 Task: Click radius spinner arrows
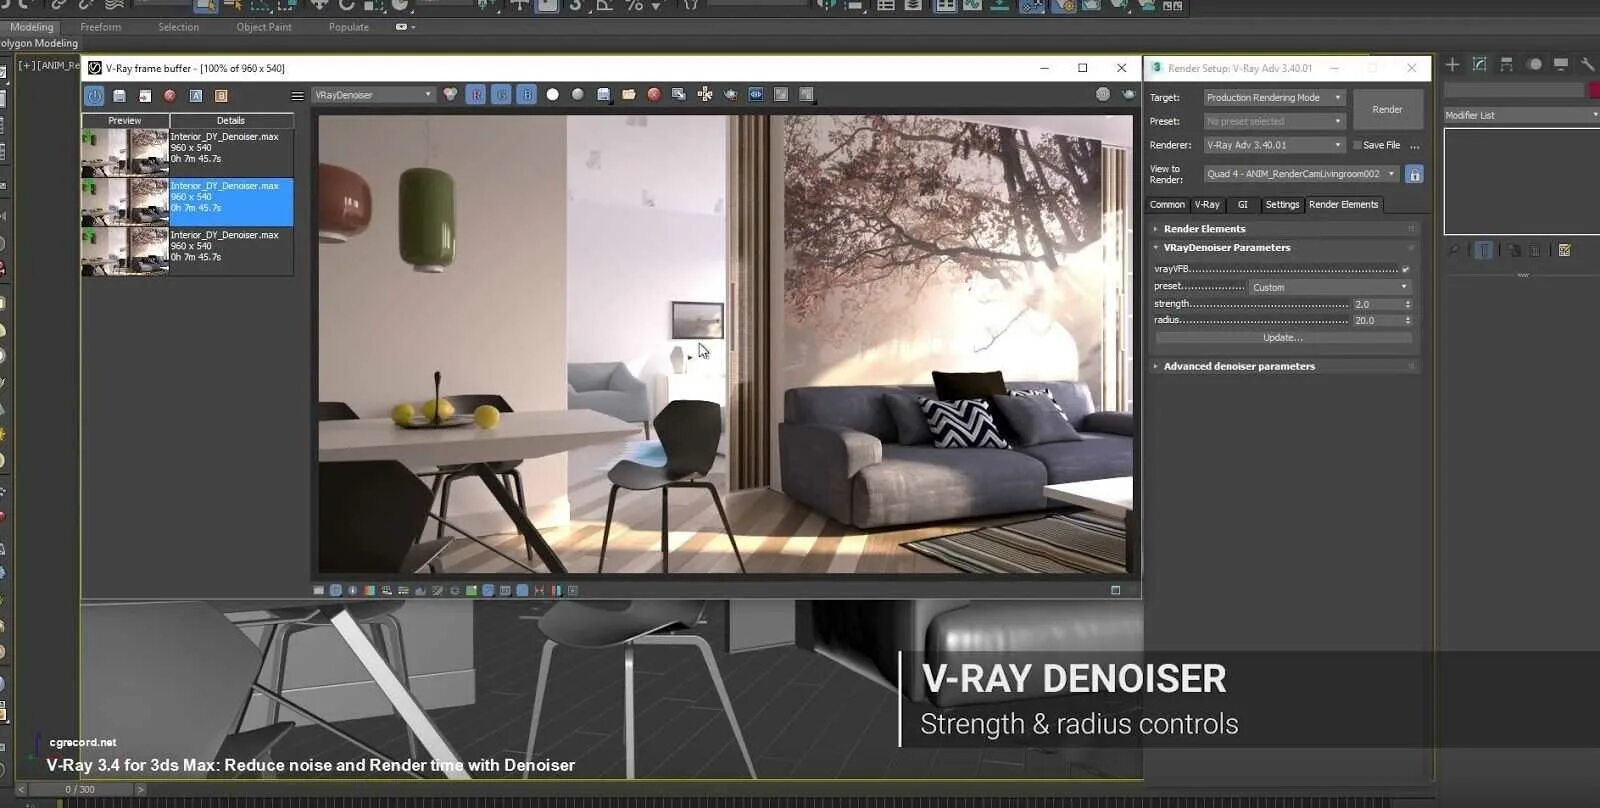pos(1407,321)
